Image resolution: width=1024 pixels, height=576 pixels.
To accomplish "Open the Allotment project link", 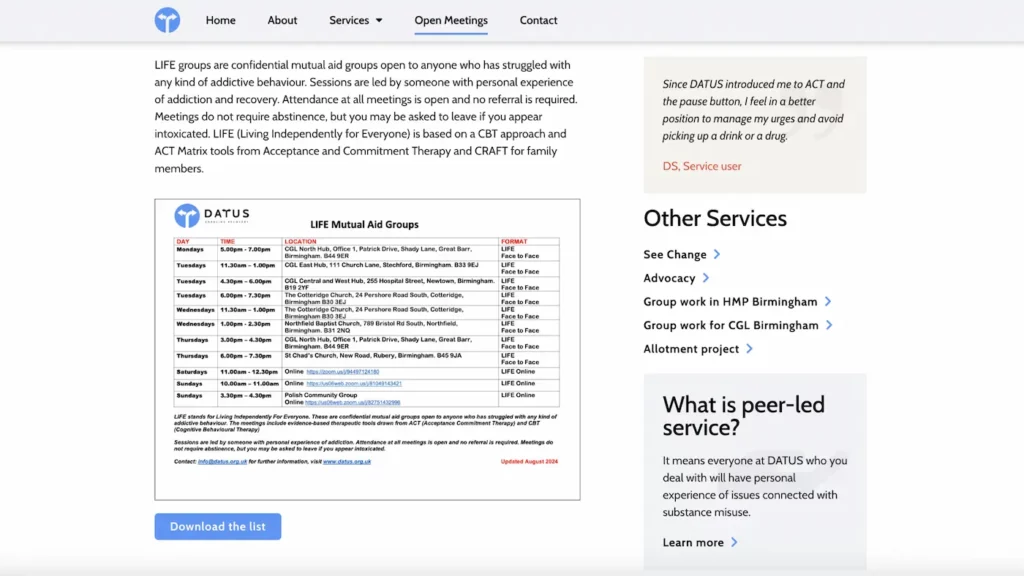I will (691, 349).
